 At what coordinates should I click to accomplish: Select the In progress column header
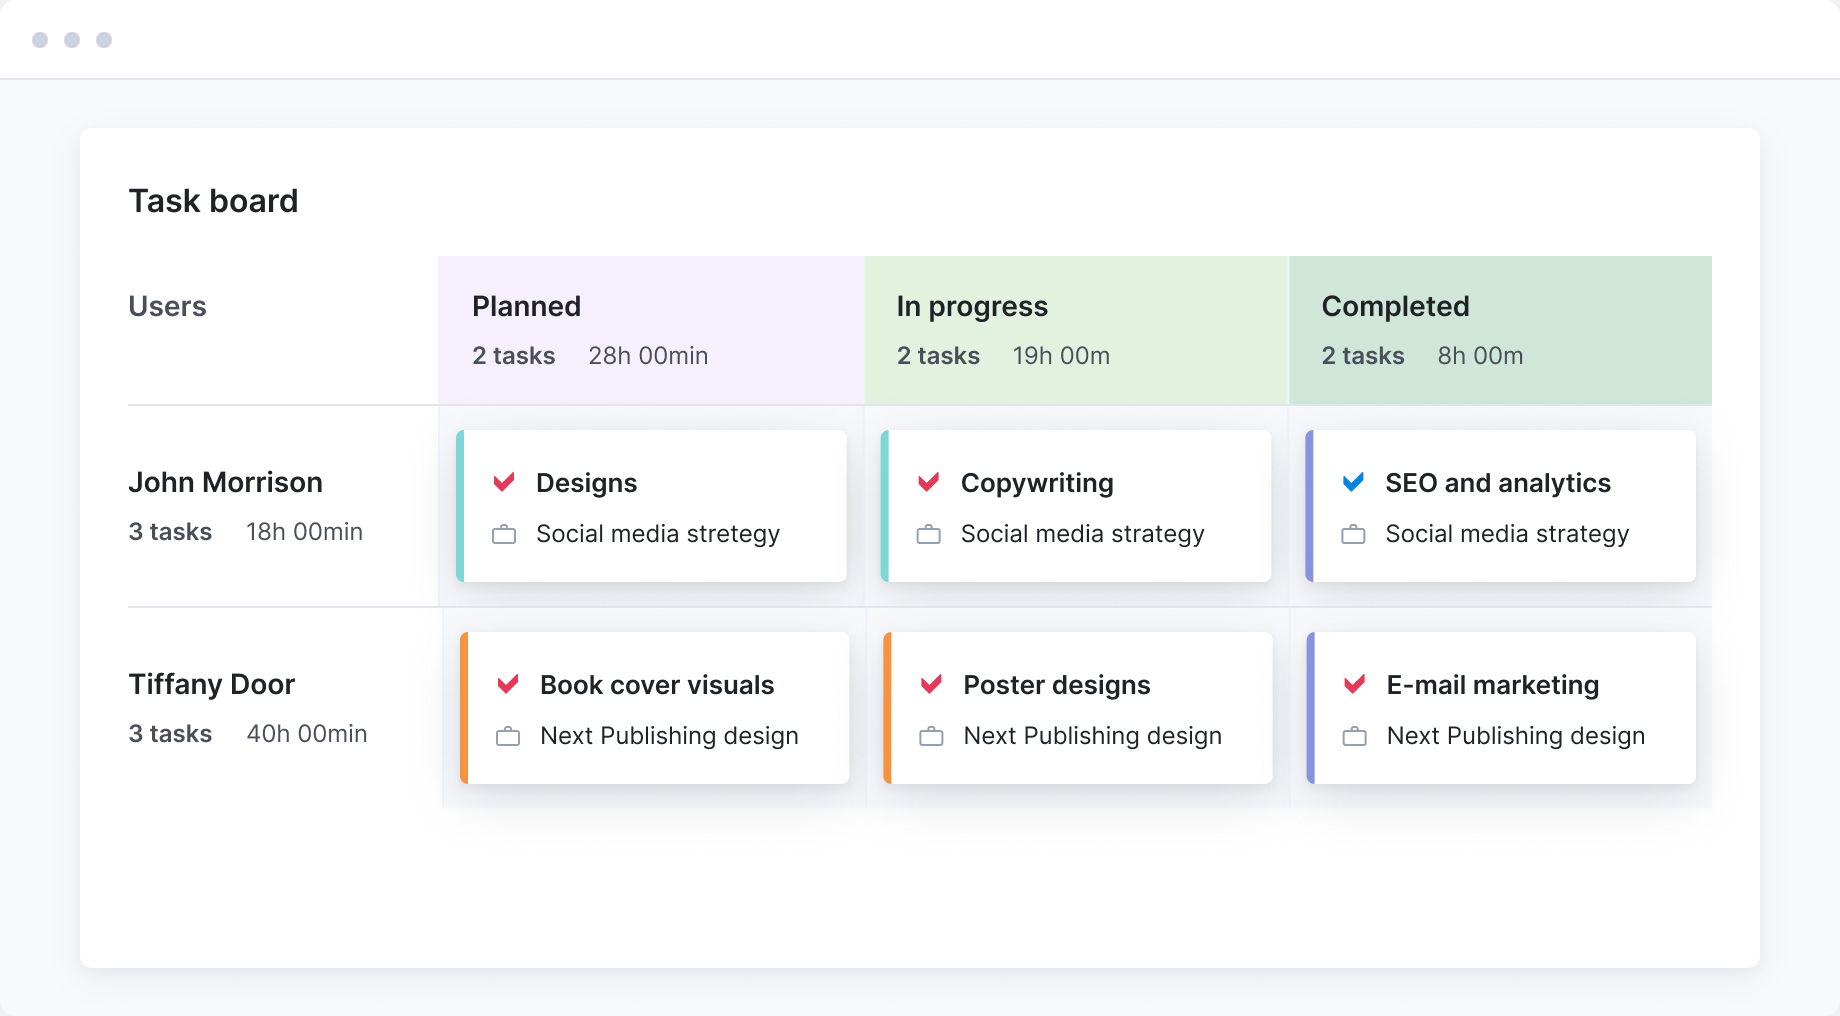(x=972, y=306)
